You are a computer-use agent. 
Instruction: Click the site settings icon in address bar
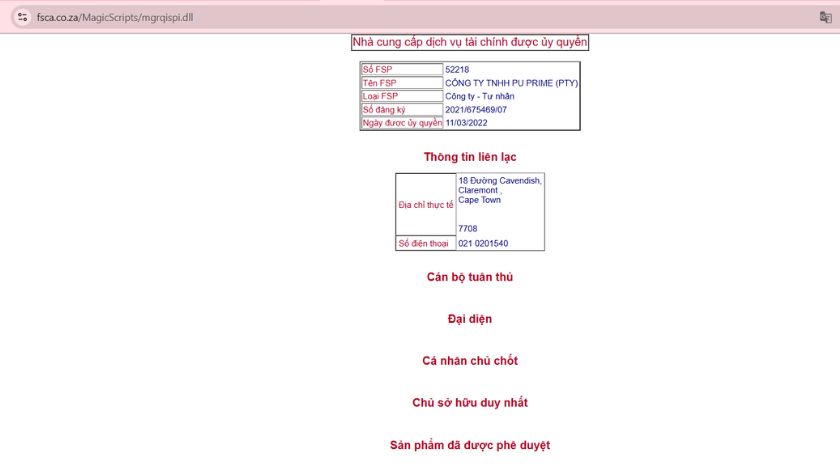click(x=22, y=17)
